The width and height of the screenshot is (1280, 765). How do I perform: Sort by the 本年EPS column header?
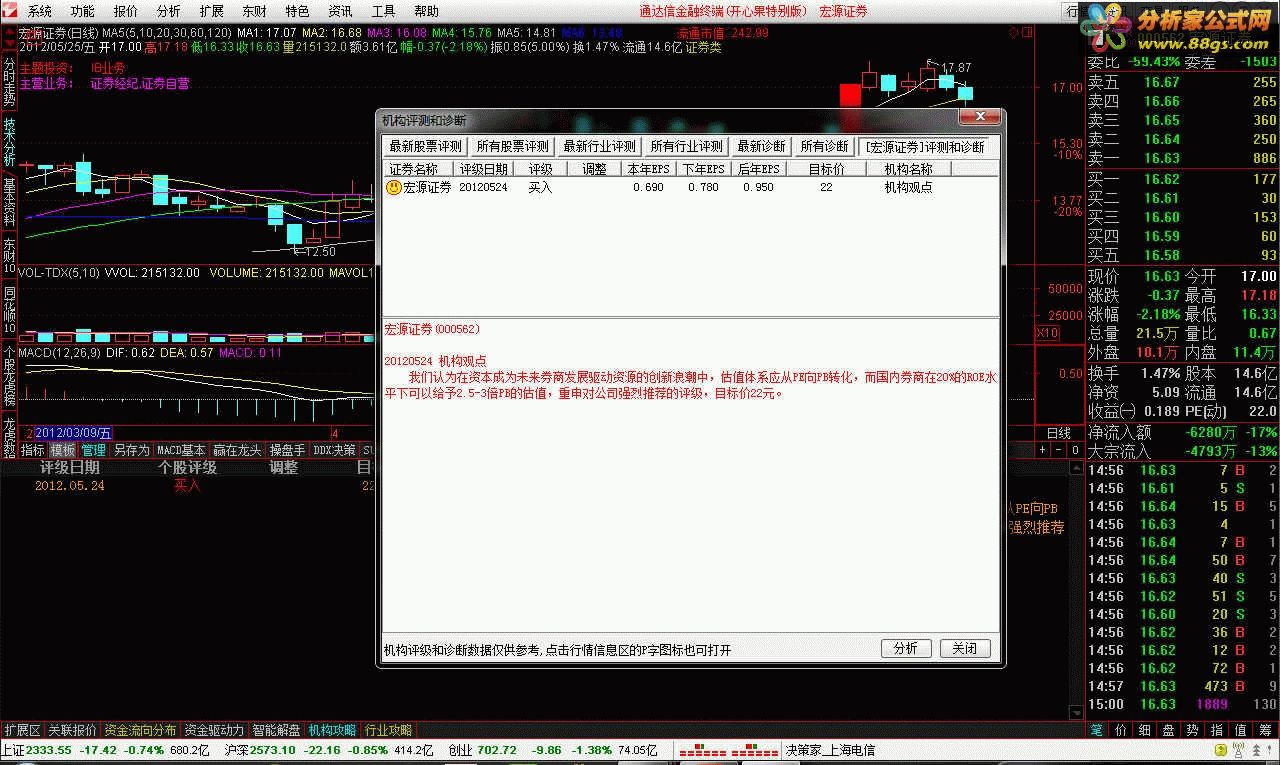[649, 169]
